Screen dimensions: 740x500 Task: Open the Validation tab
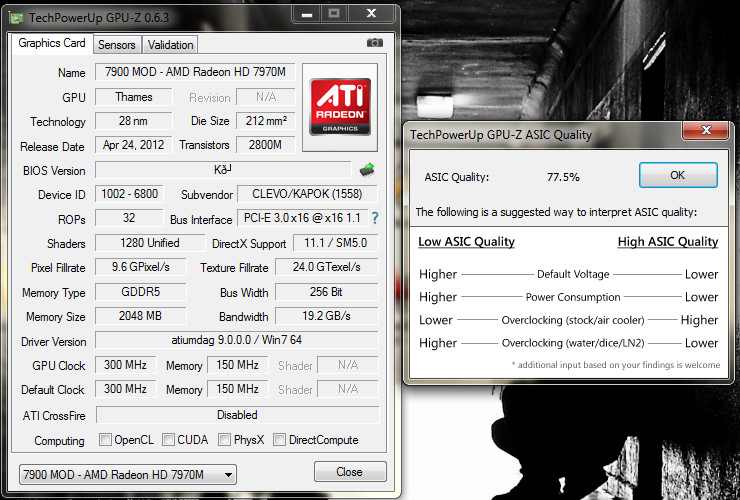[170, 45]
